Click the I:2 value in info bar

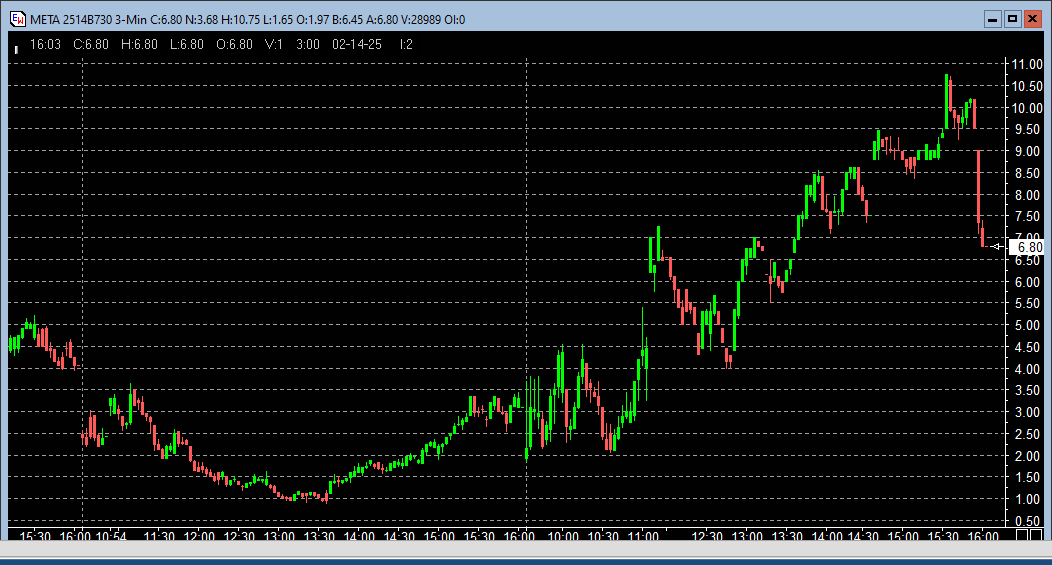[x=406, y=44]
